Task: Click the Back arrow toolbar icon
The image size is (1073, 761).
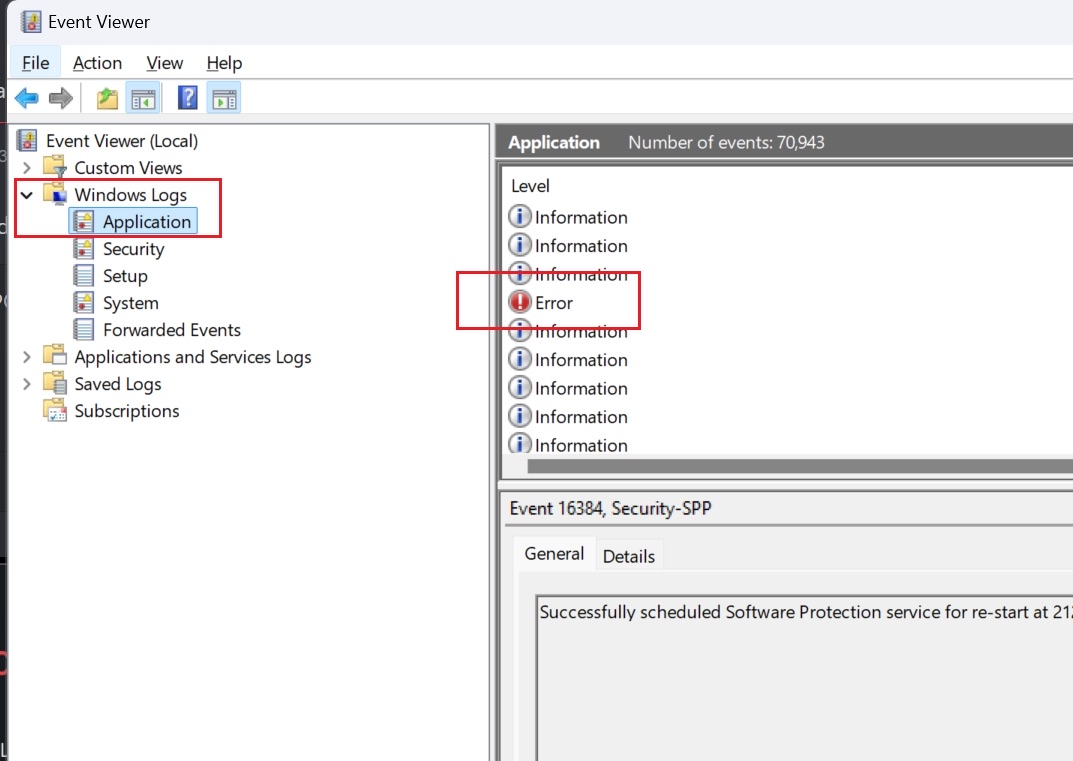Action: pyautogui.click(x=27, y=99)
